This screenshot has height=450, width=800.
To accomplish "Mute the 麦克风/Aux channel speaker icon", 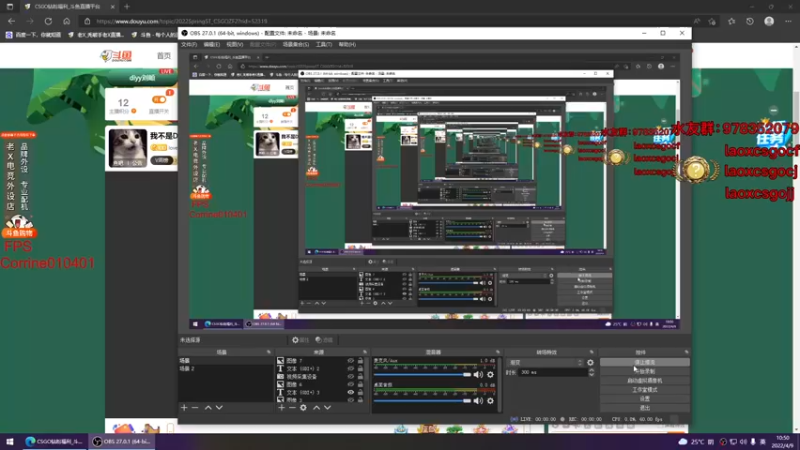I will (478, 374).
